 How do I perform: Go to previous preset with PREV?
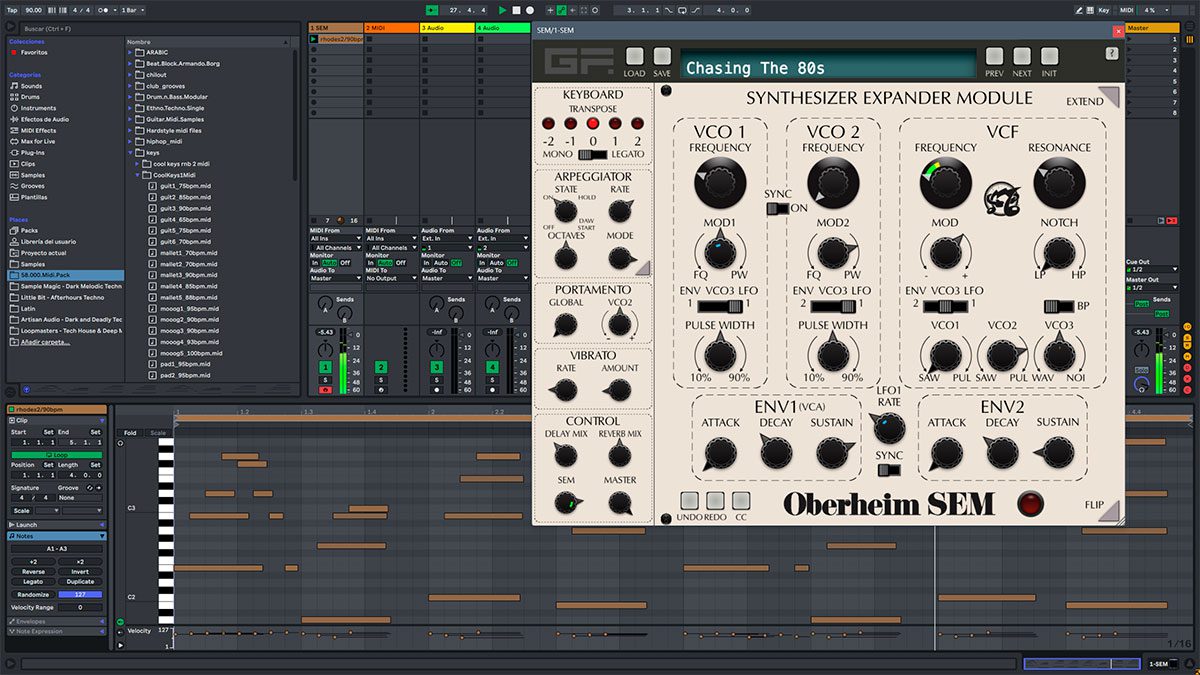994,57
